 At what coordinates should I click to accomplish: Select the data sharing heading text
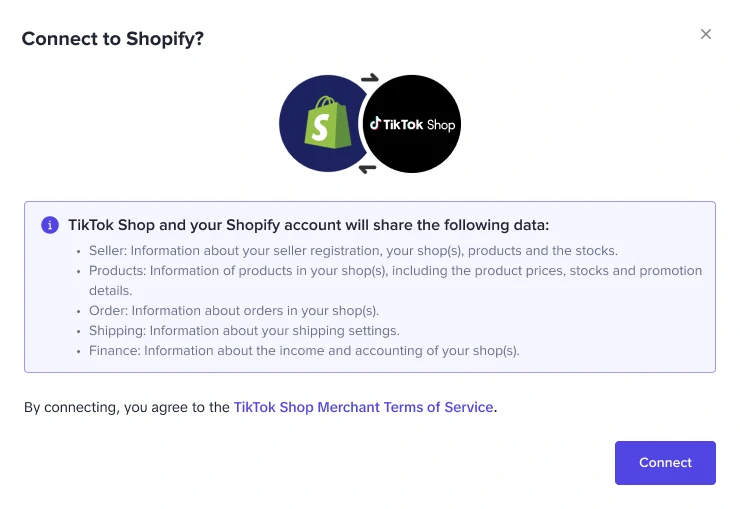tap(308, 225)
